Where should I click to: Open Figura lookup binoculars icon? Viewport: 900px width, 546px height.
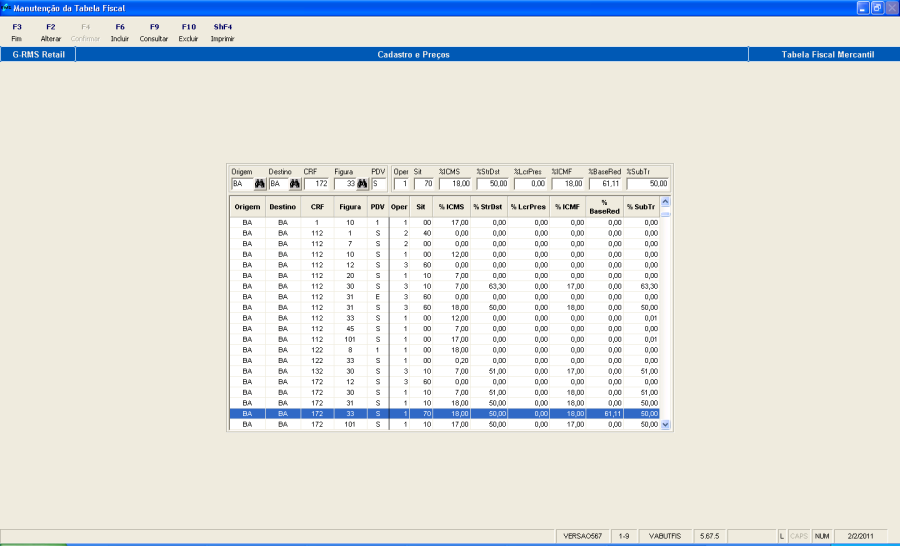[x=362, y=184]
